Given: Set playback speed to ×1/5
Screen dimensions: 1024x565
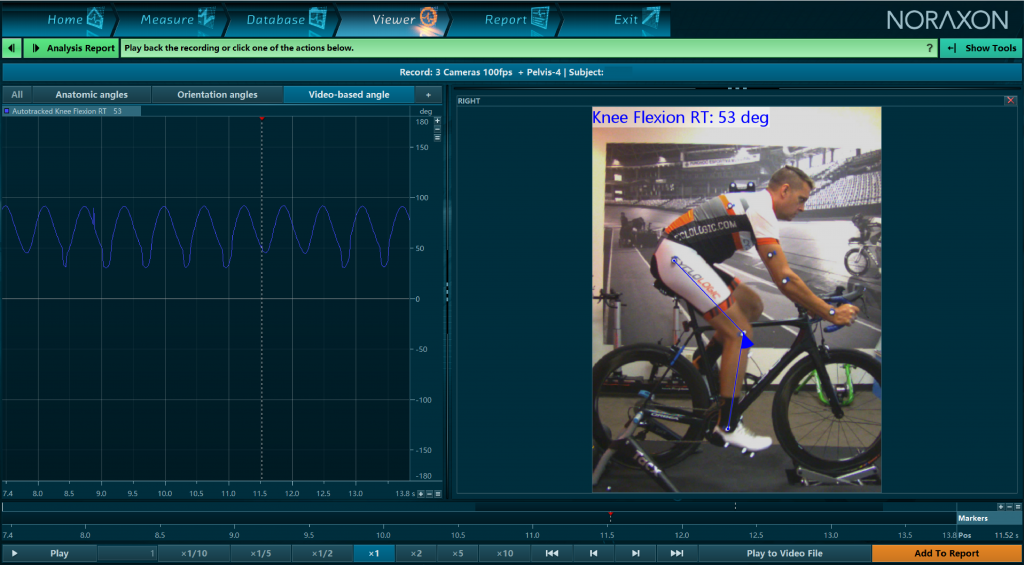Looking at the screenshot, I should click(260, 553).
